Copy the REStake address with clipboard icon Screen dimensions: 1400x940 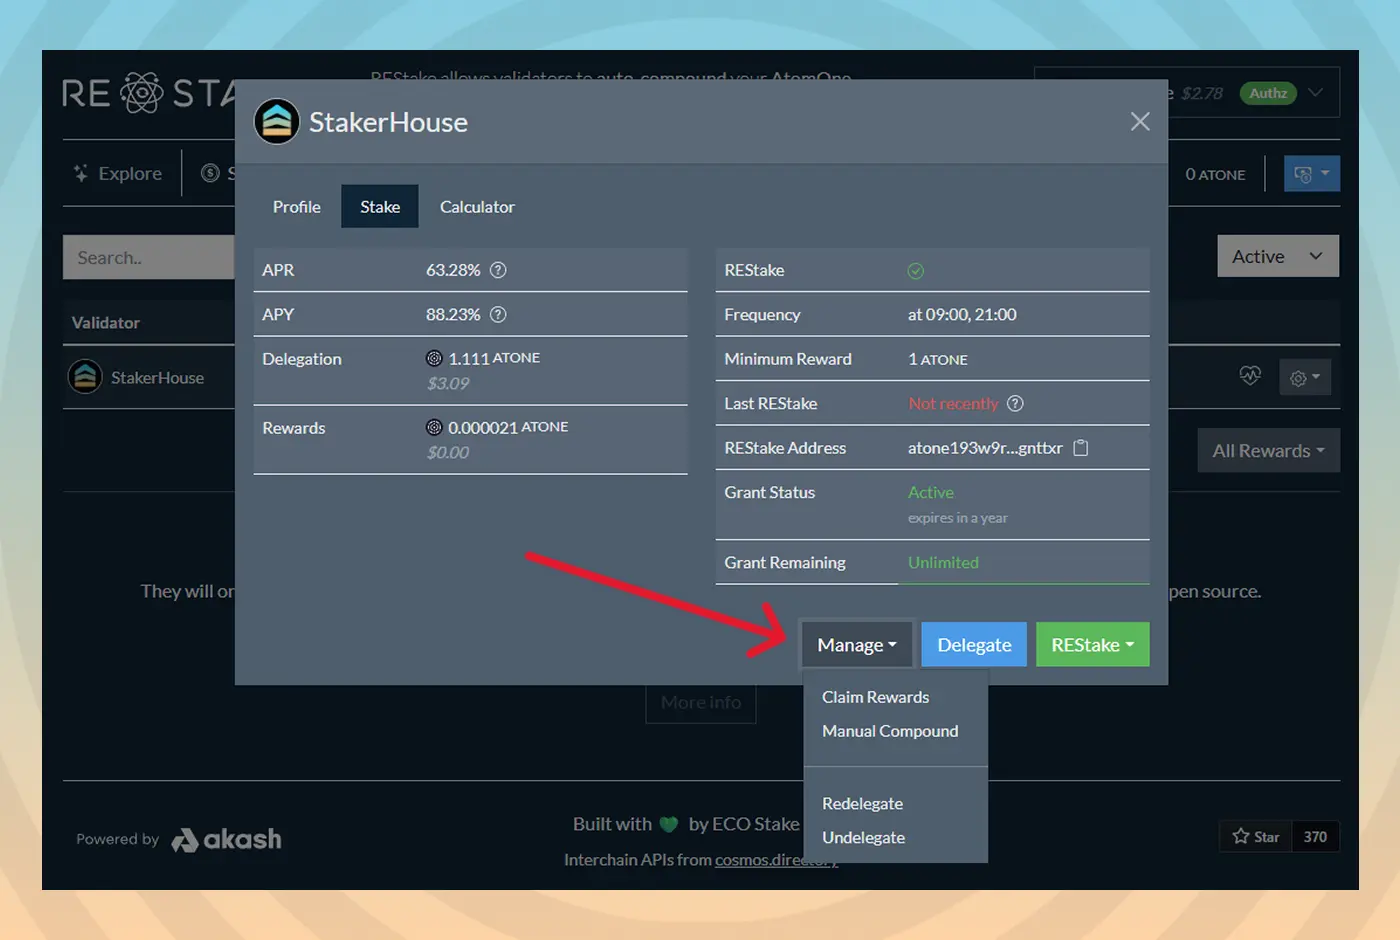1080,448
